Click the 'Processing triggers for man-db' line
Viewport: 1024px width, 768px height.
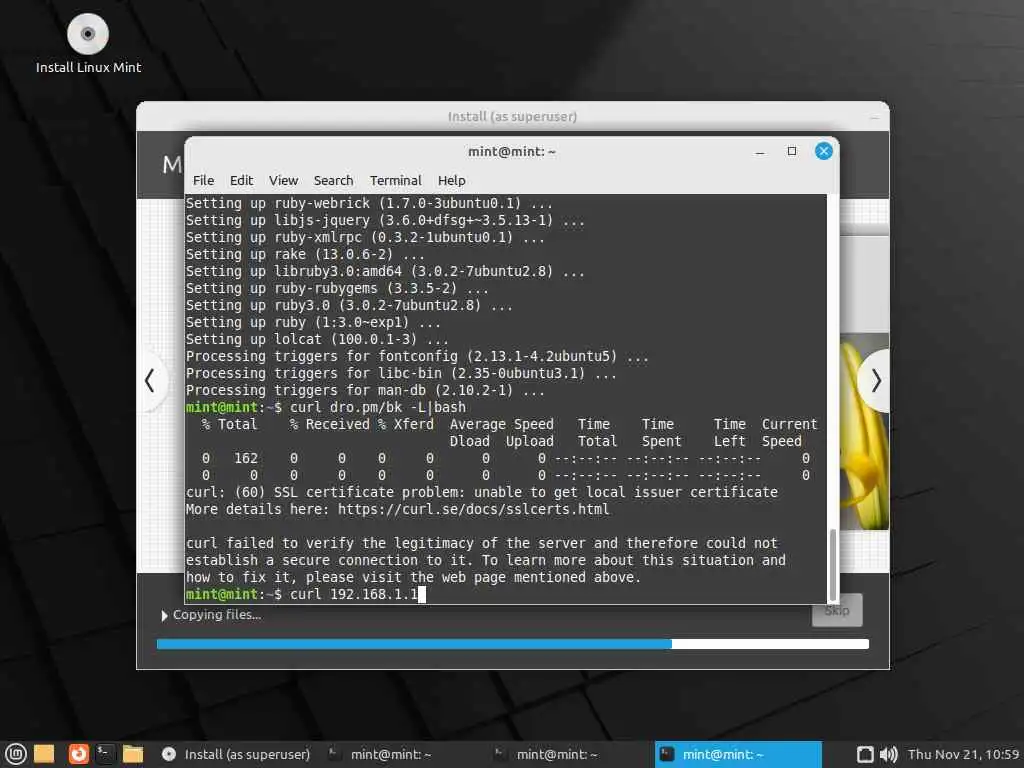[365, 391]
